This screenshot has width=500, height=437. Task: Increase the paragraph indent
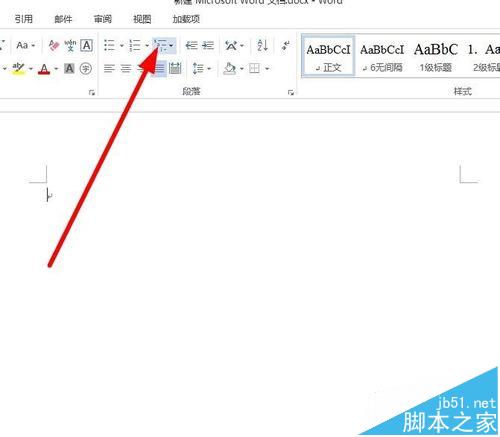tap(208, 45)
